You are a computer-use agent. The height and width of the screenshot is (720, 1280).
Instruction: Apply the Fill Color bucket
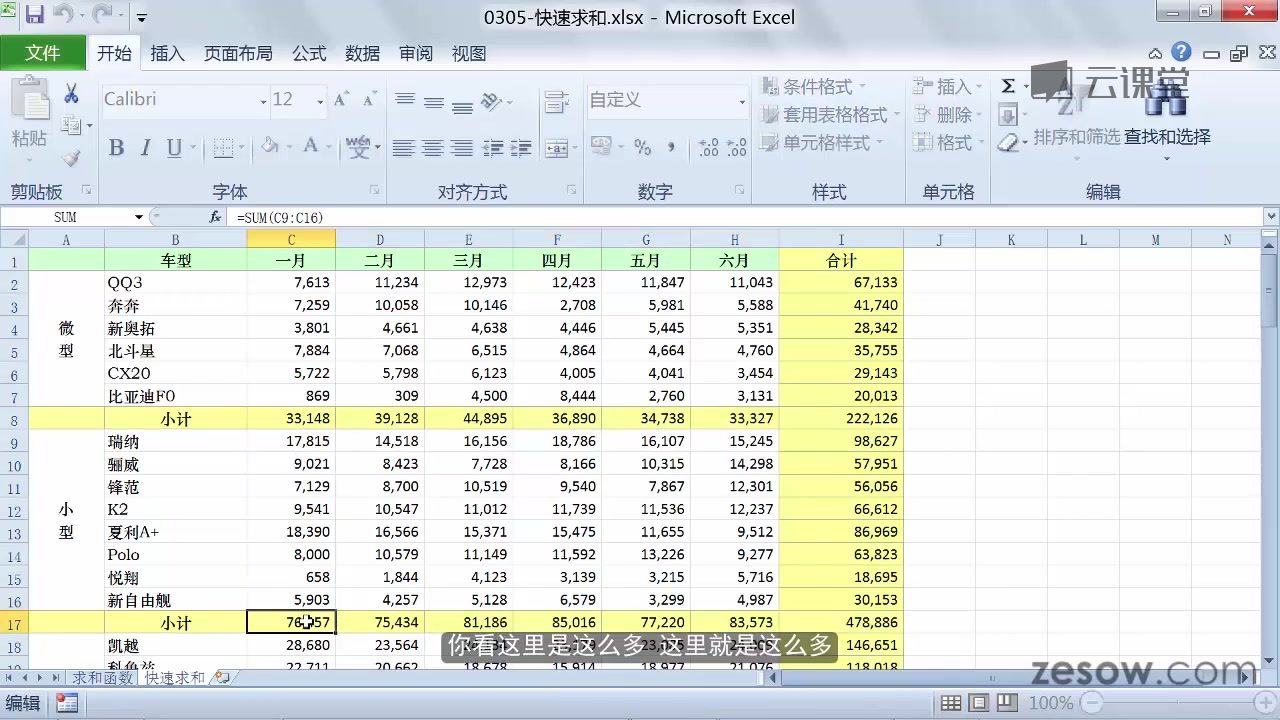point(269,147)
